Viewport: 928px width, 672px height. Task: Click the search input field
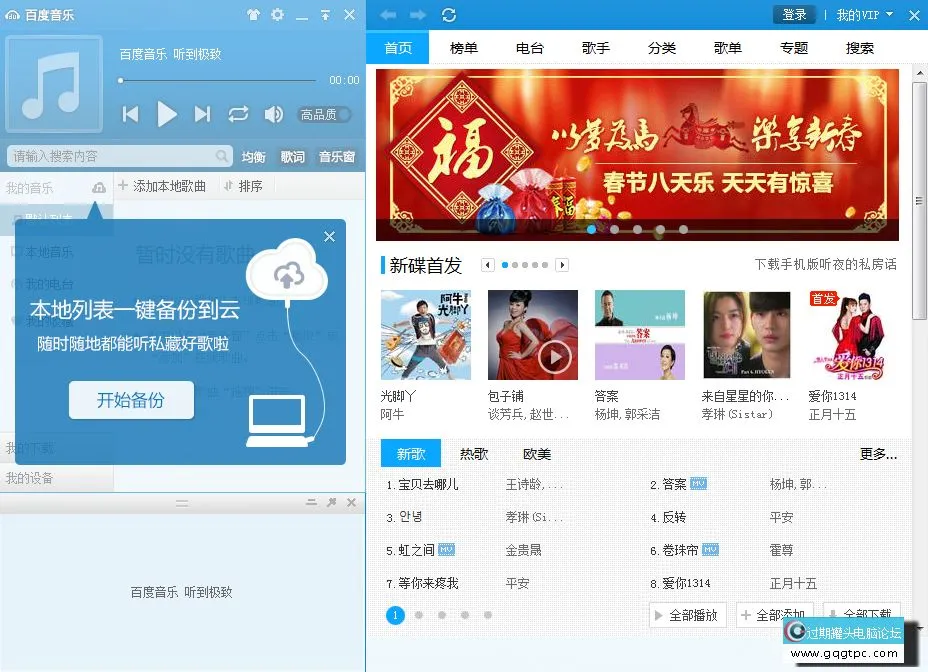pos(110,156)
